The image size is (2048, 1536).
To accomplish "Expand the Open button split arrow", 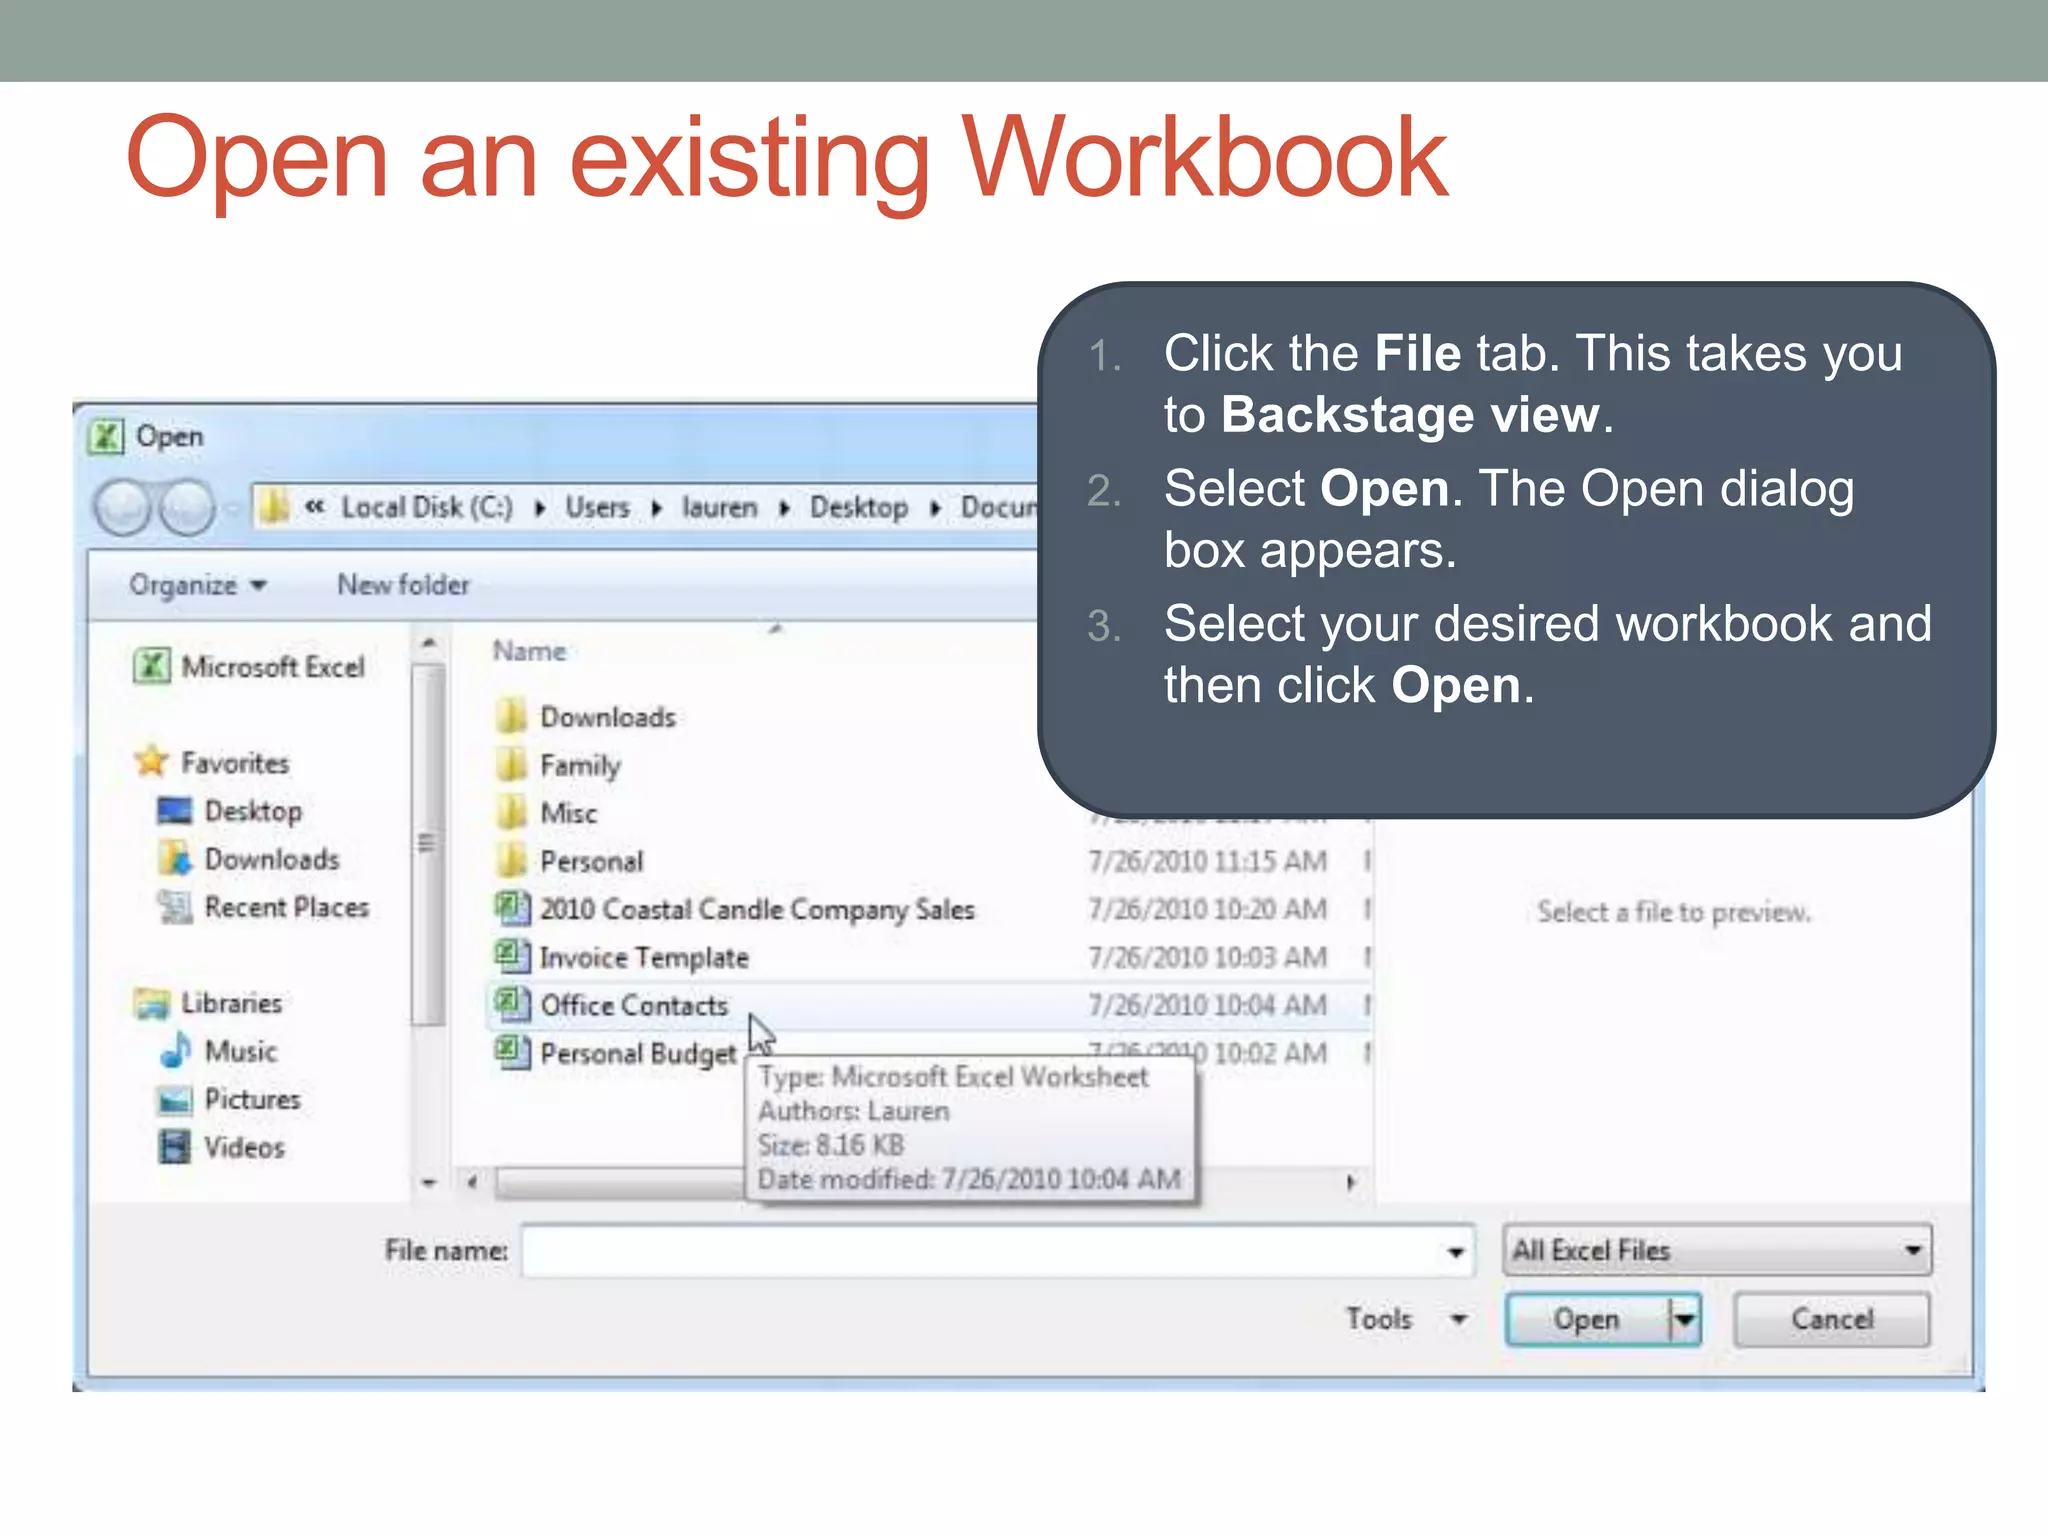I will click(1685, 1319).
